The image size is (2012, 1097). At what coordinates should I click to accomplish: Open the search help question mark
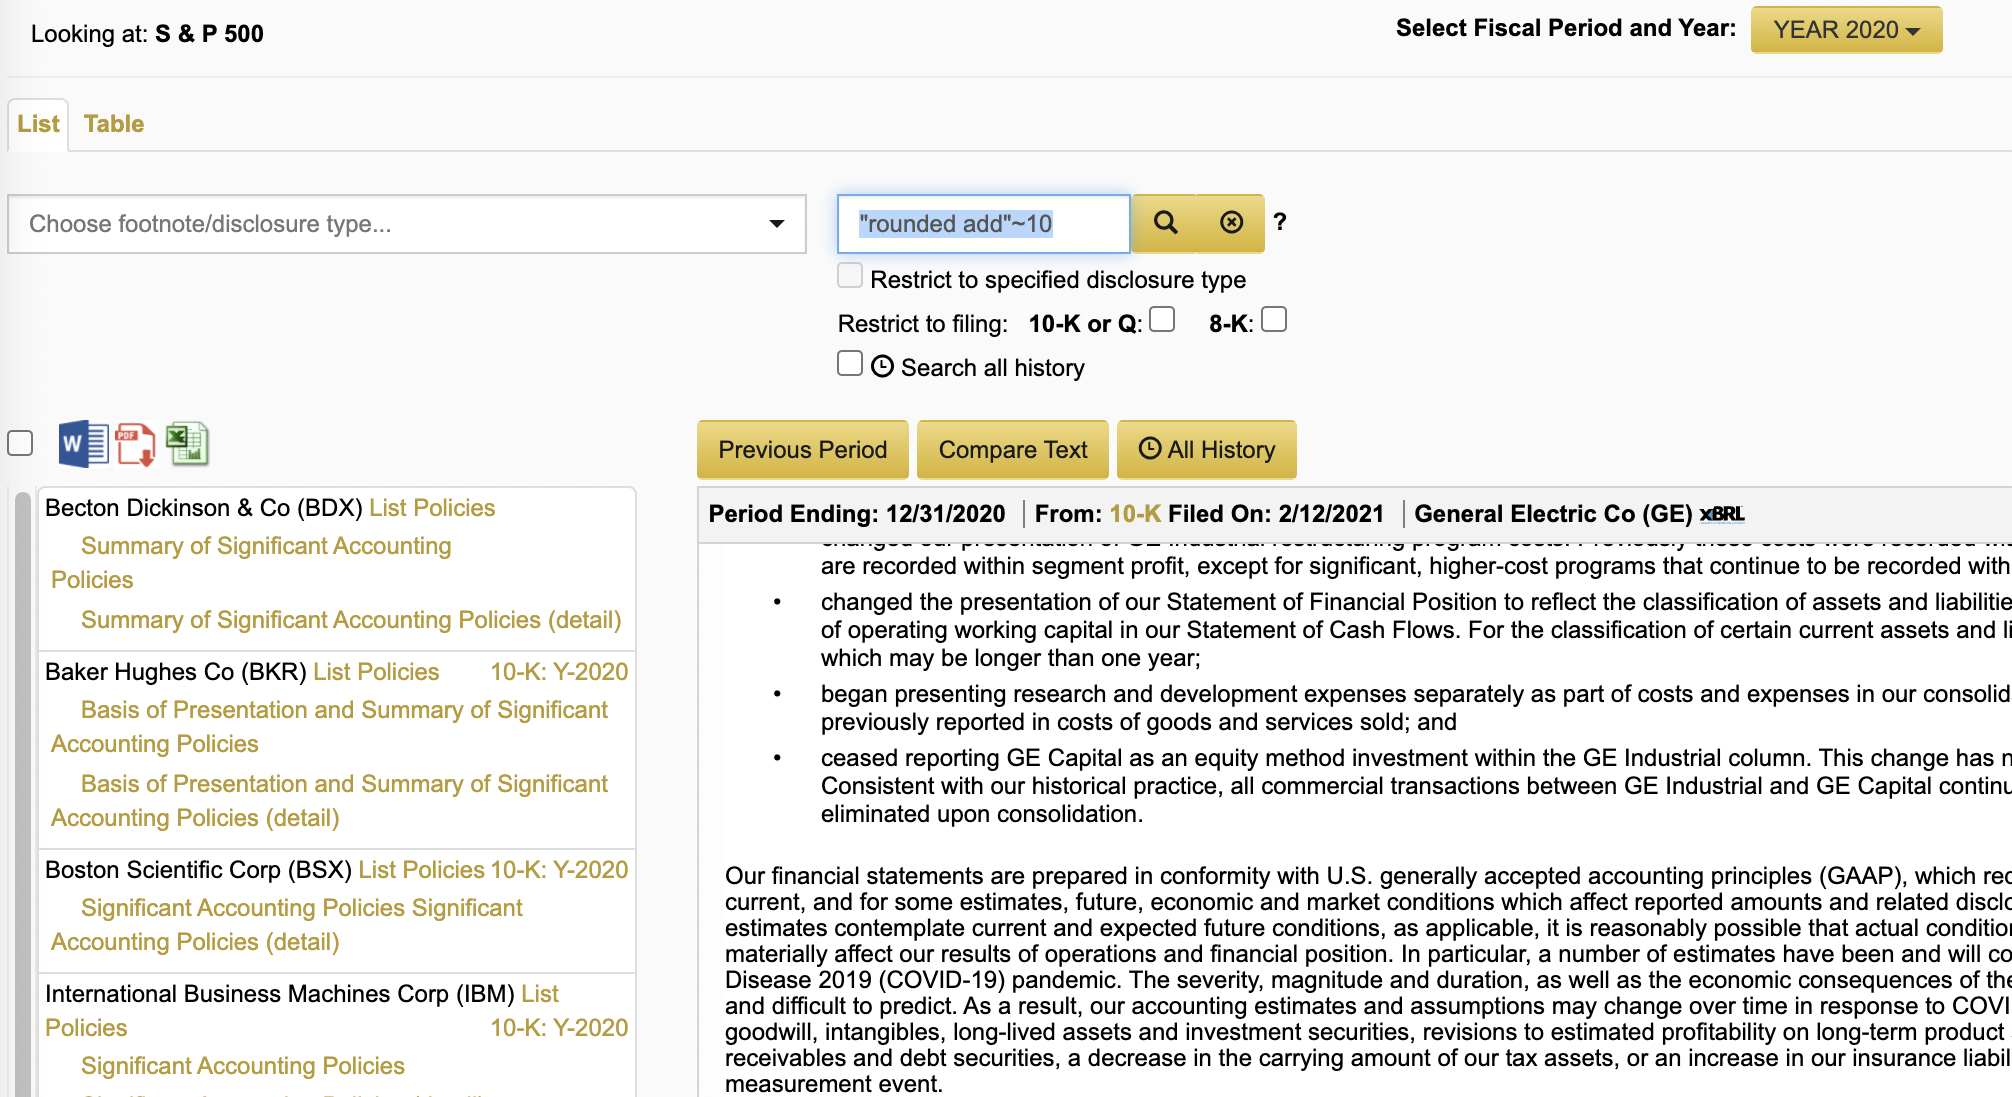click(x=1280, y=222)
